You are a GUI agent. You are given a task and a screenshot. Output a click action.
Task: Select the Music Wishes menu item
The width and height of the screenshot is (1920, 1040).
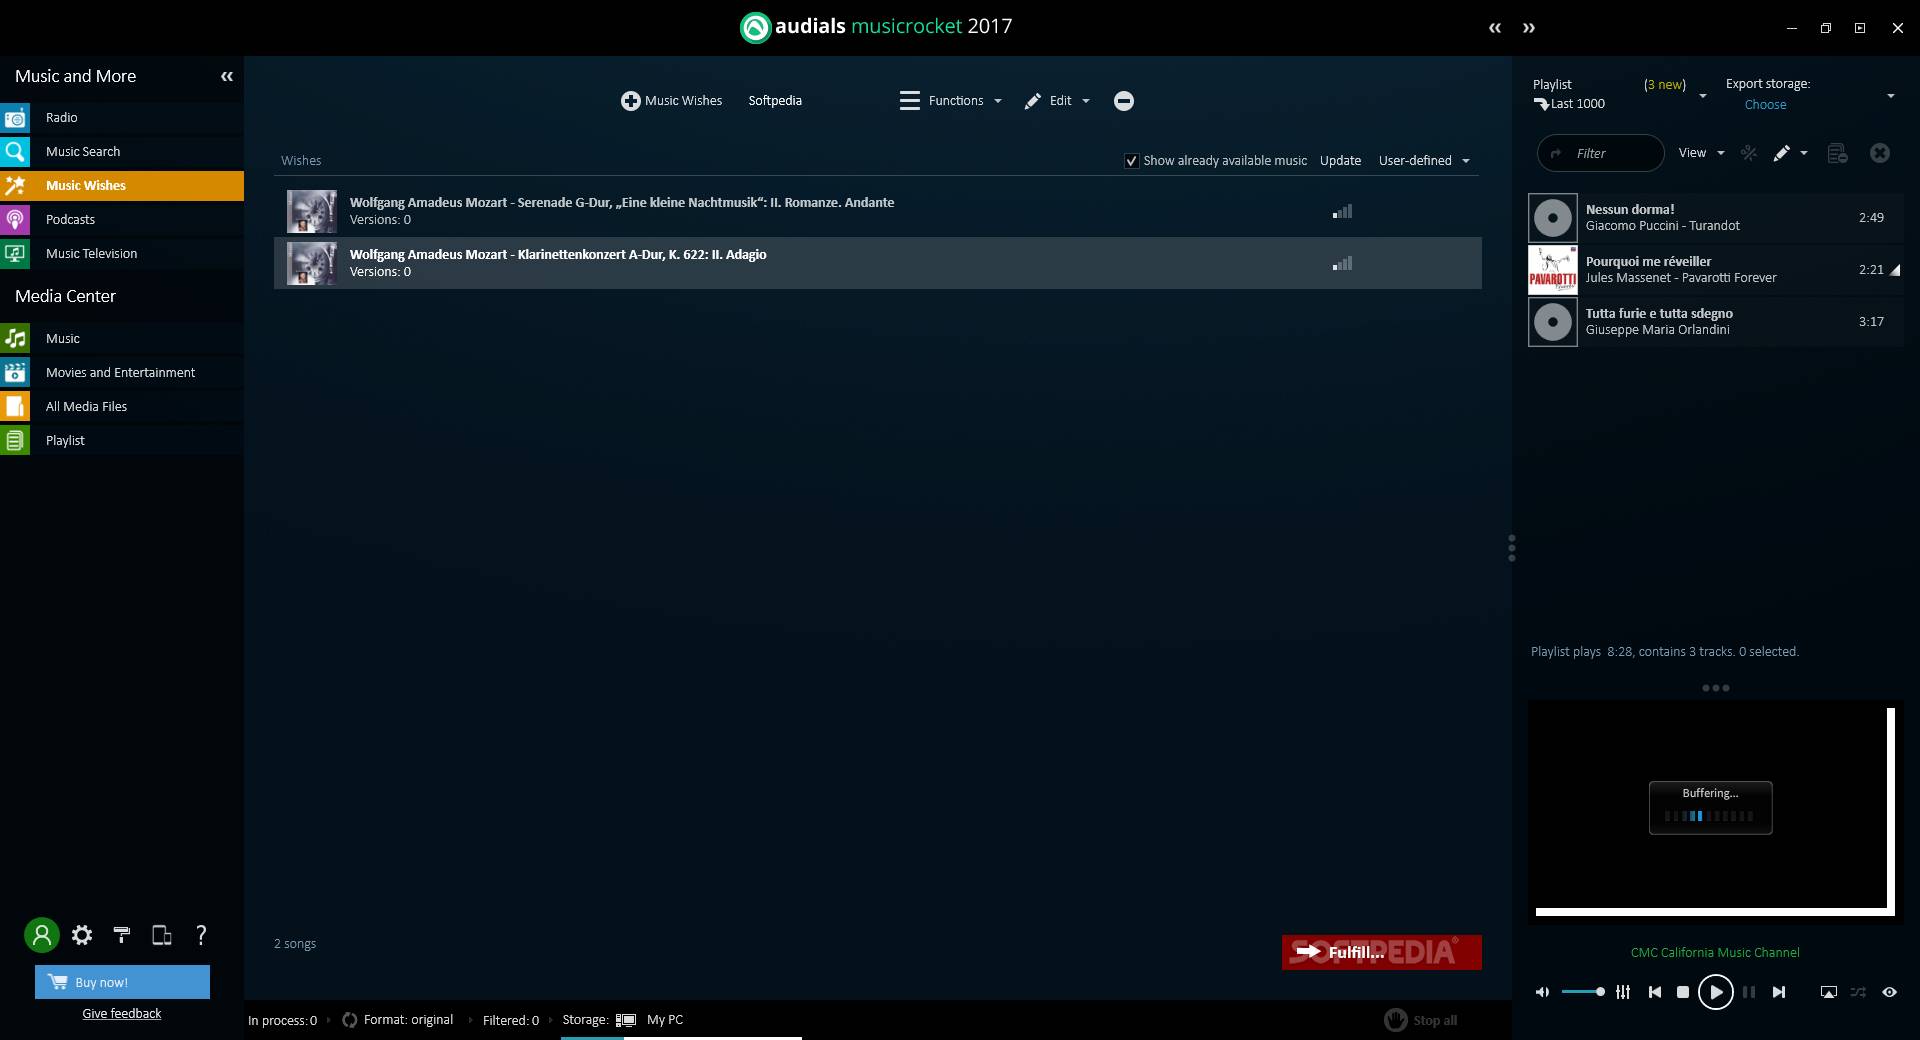pyautogui.click(x=122, y=186)
